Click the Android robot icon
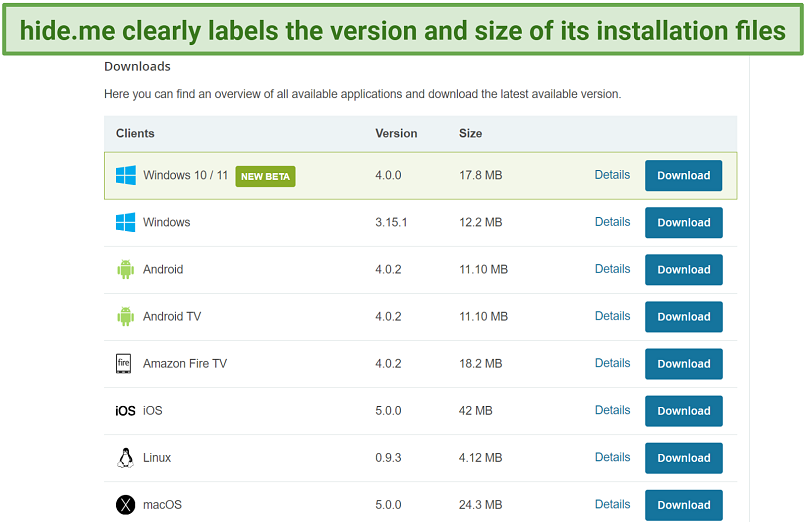The image size is (806, 522). click(125, 270)
